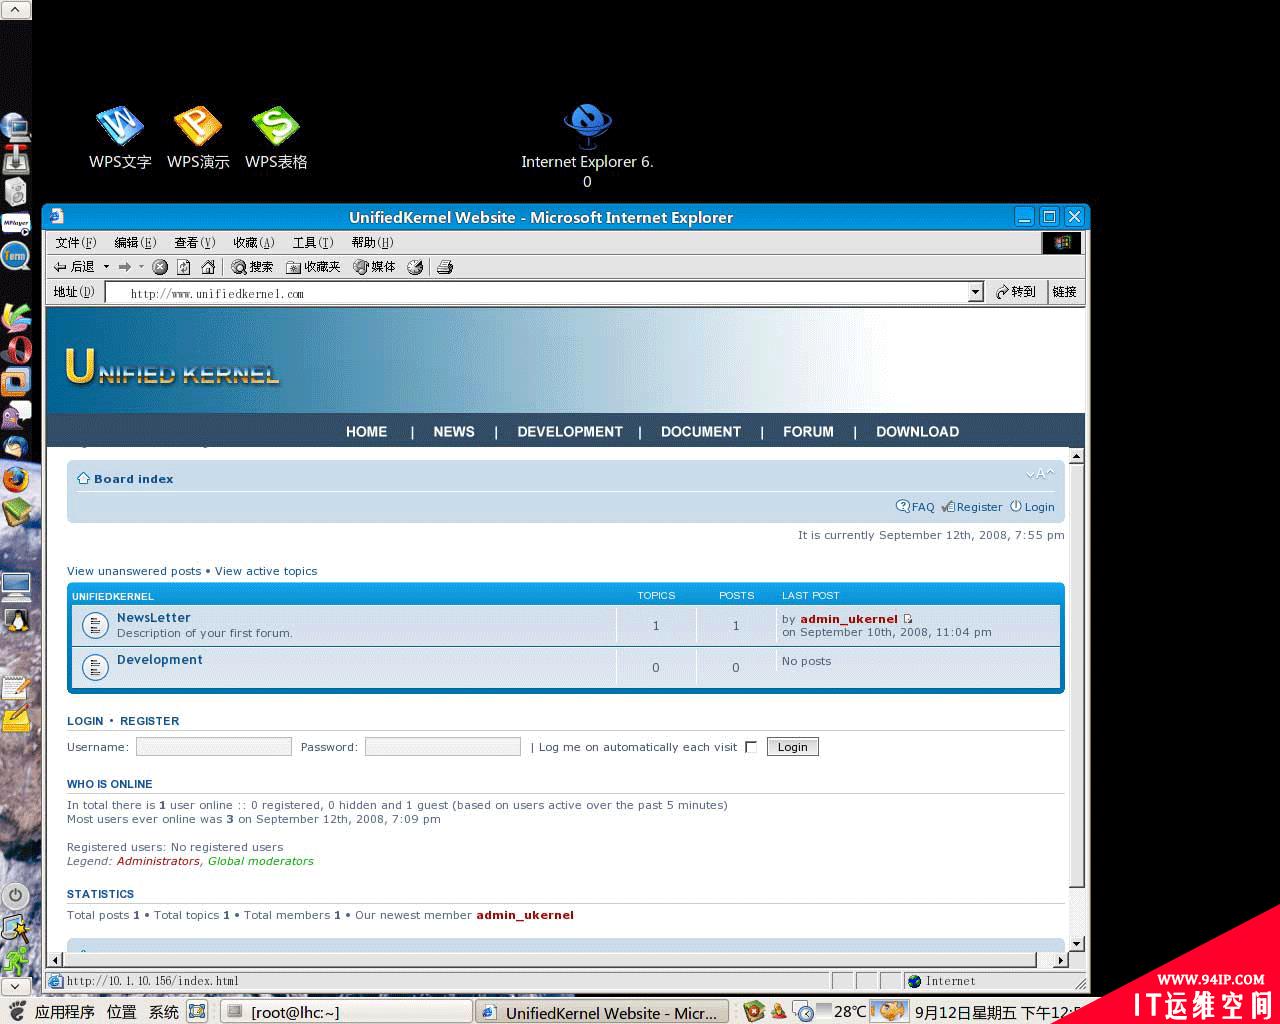Open the WPS演示 desktop icon
This screenshot has height=1024, width=1280.
[x=198, y=137]
